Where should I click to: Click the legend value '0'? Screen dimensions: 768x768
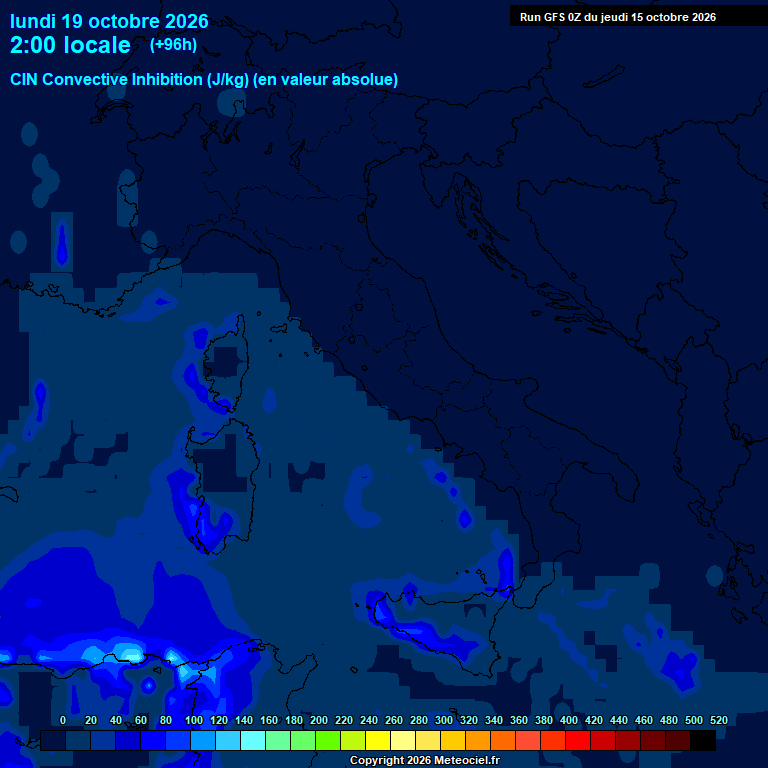pyautogui.click(x=63, y=720)
